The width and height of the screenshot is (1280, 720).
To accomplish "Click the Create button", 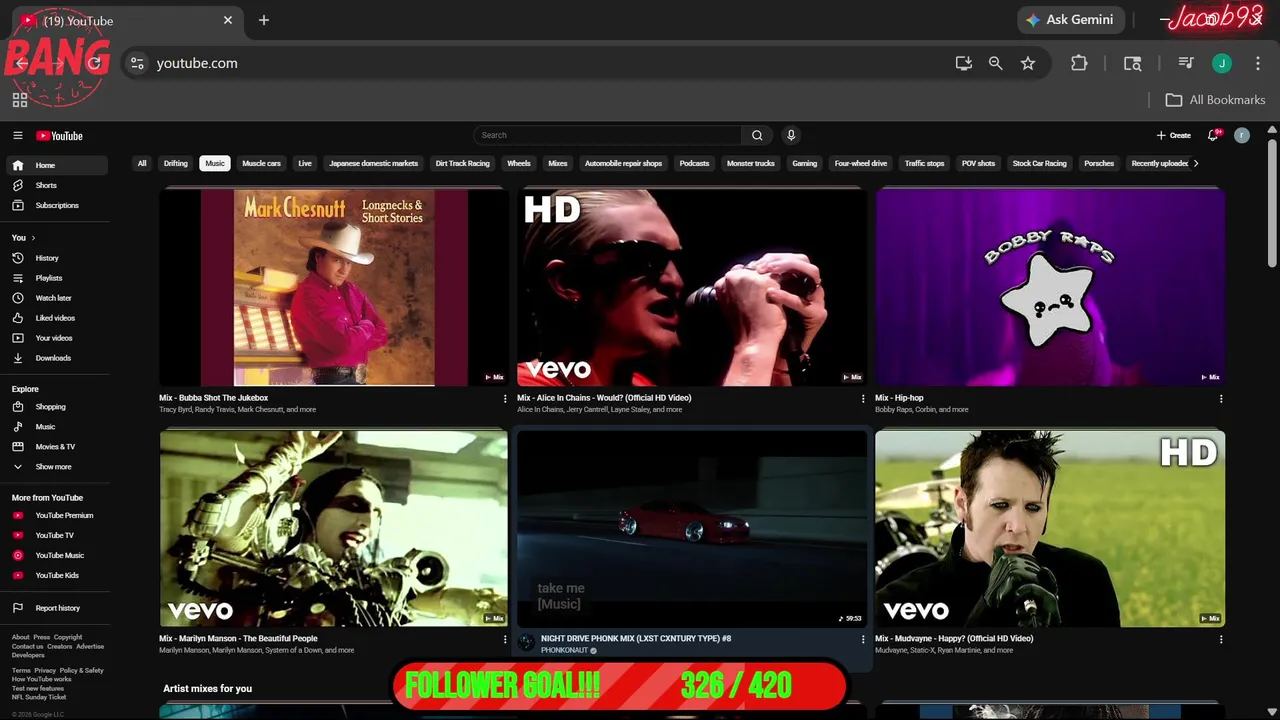I will pos(1174,135).
